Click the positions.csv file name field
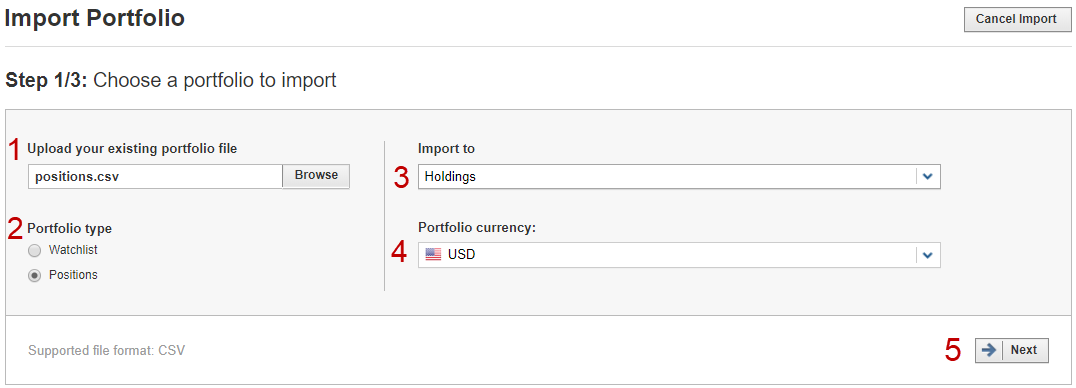The image size is (1076, 388). point(155,176)
